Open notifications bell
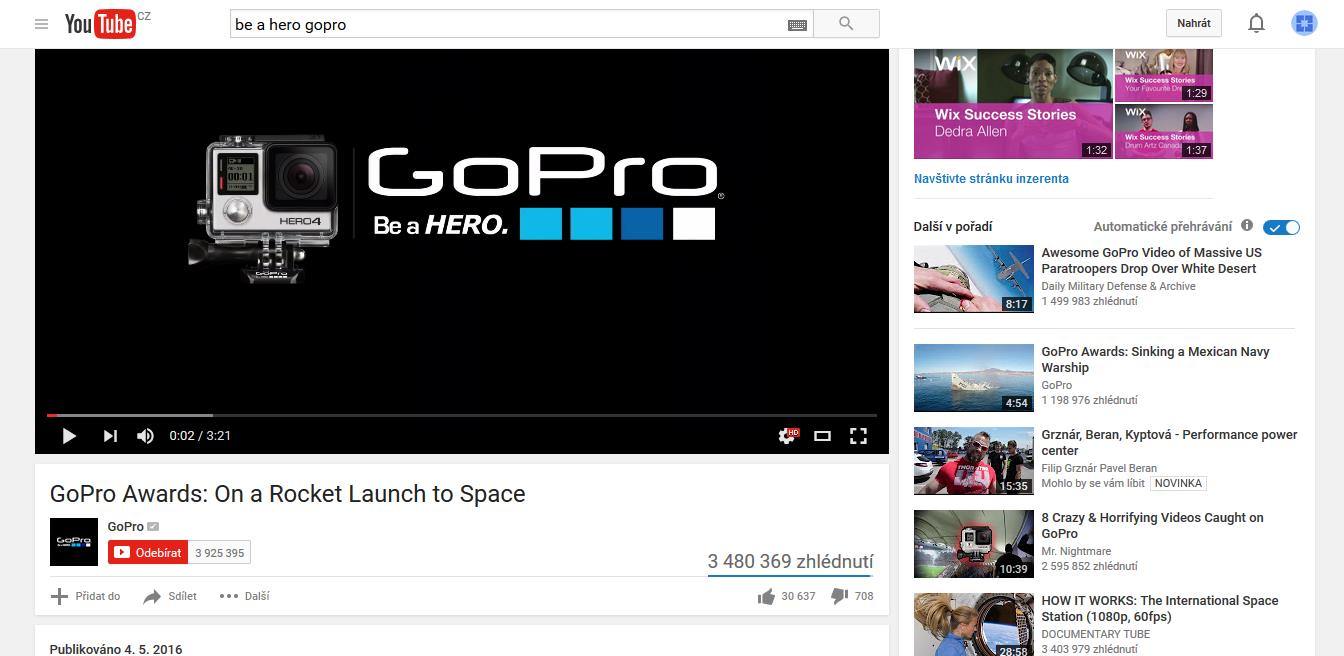Screen dimensions: 1344x656 [1256, 23]
